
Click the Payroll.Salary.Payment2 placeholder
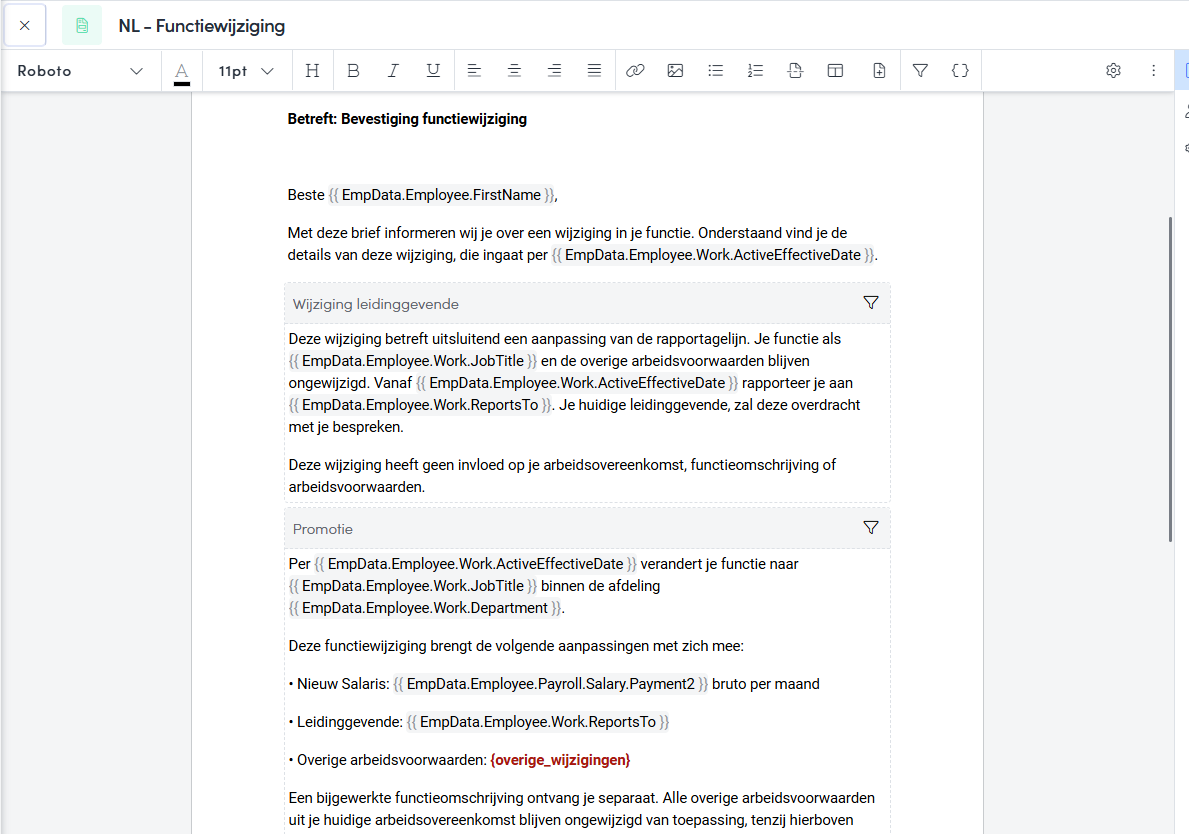551,684
